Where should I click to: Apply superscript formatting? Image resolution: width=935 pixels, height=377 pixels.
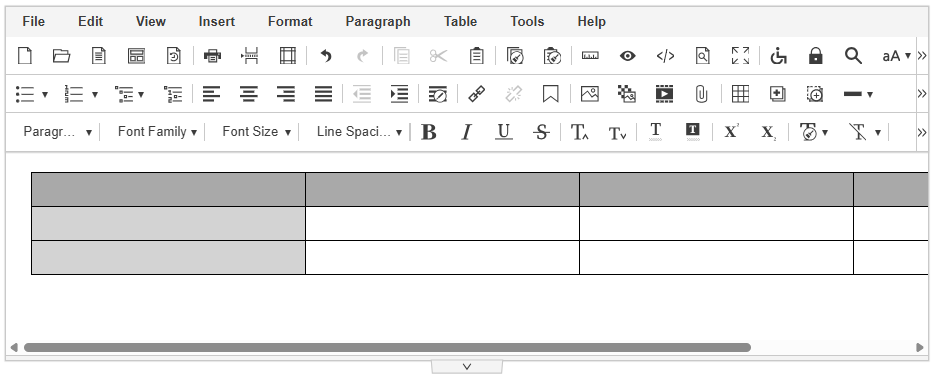pos(732,132)
